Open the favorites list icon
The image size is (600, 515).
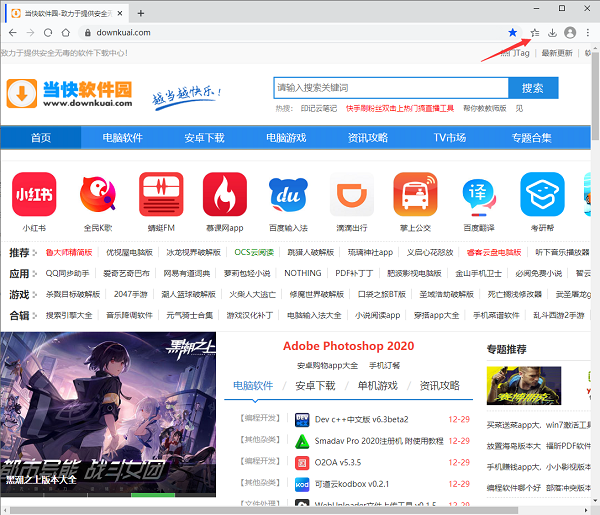(535, 33)
